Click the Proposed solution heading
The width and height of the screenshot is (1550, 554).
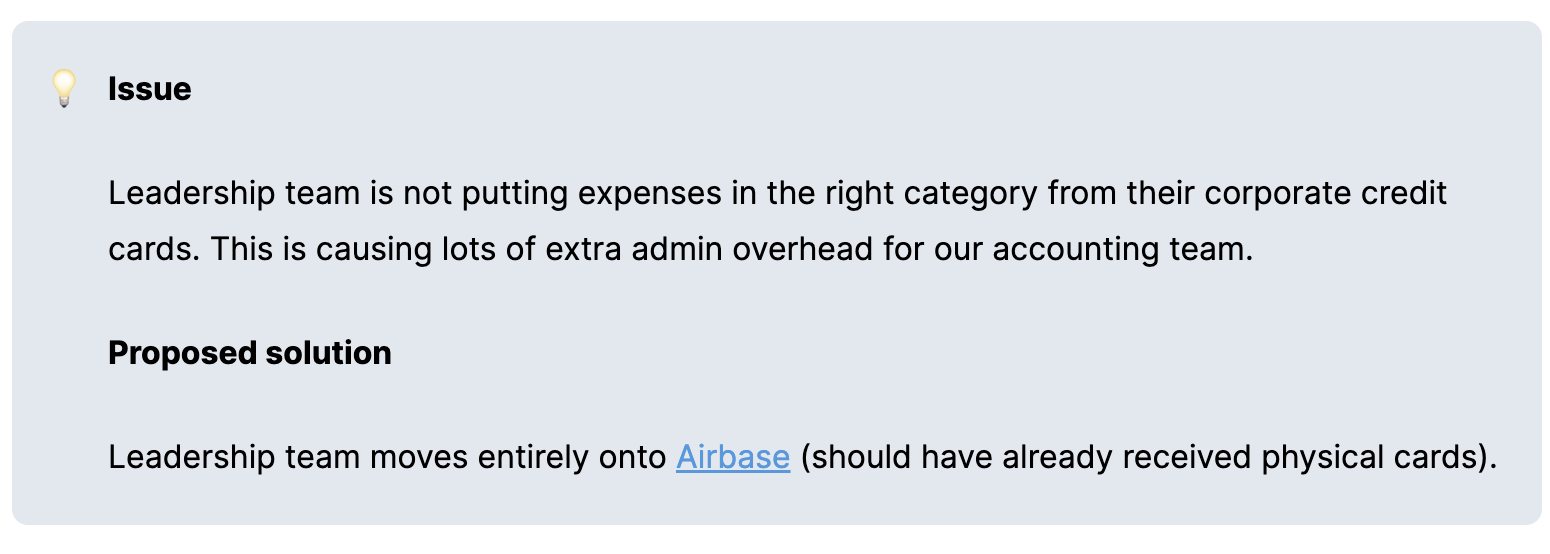coord(249,353)
